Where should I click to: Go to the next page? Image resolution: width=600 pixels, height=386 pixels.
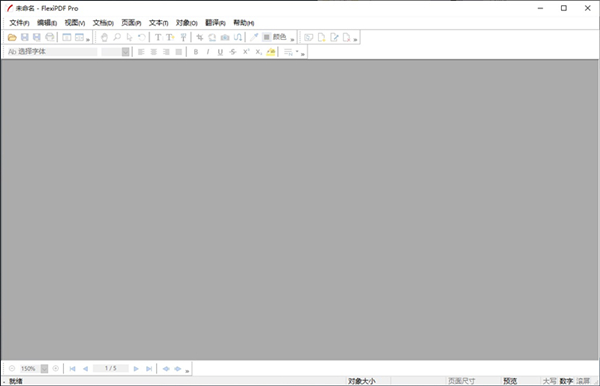(136, 369)
